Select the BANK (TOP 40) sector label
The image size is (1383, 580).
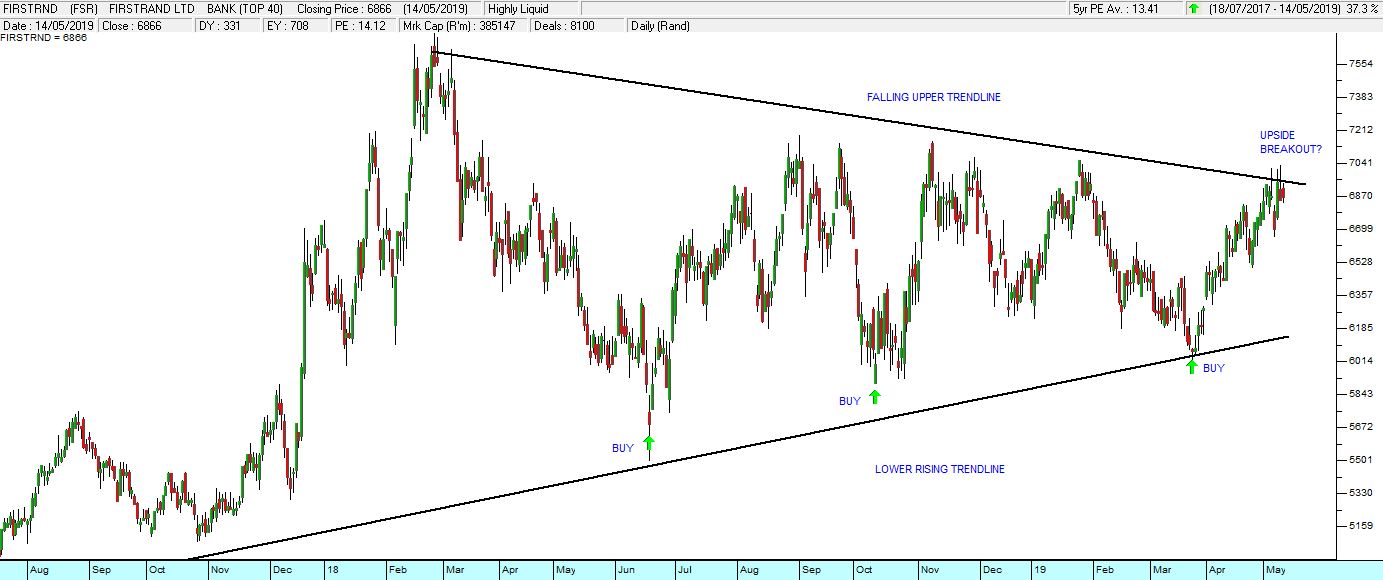[x=246, y=9]
